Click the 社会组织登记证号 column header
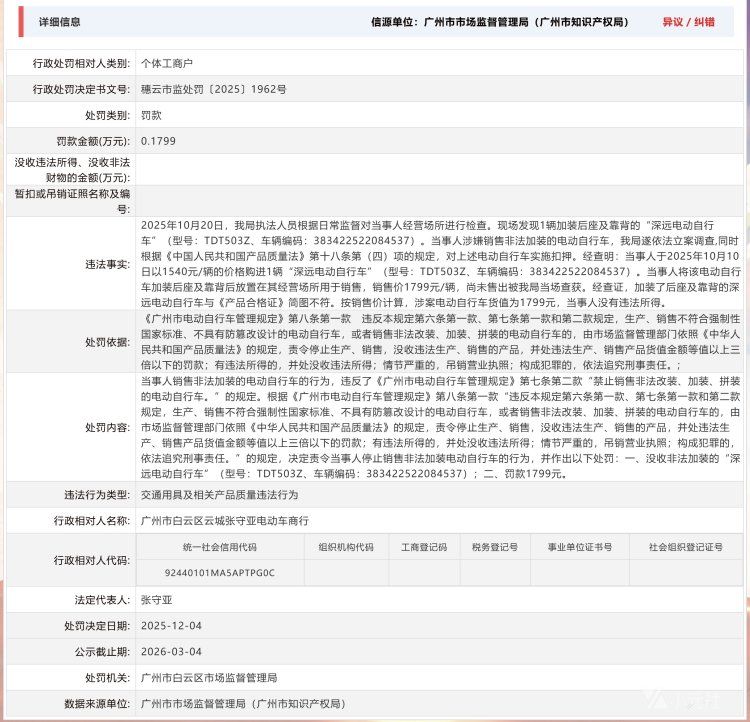Viewport: 750px width, 722px height. pos(684,547)
